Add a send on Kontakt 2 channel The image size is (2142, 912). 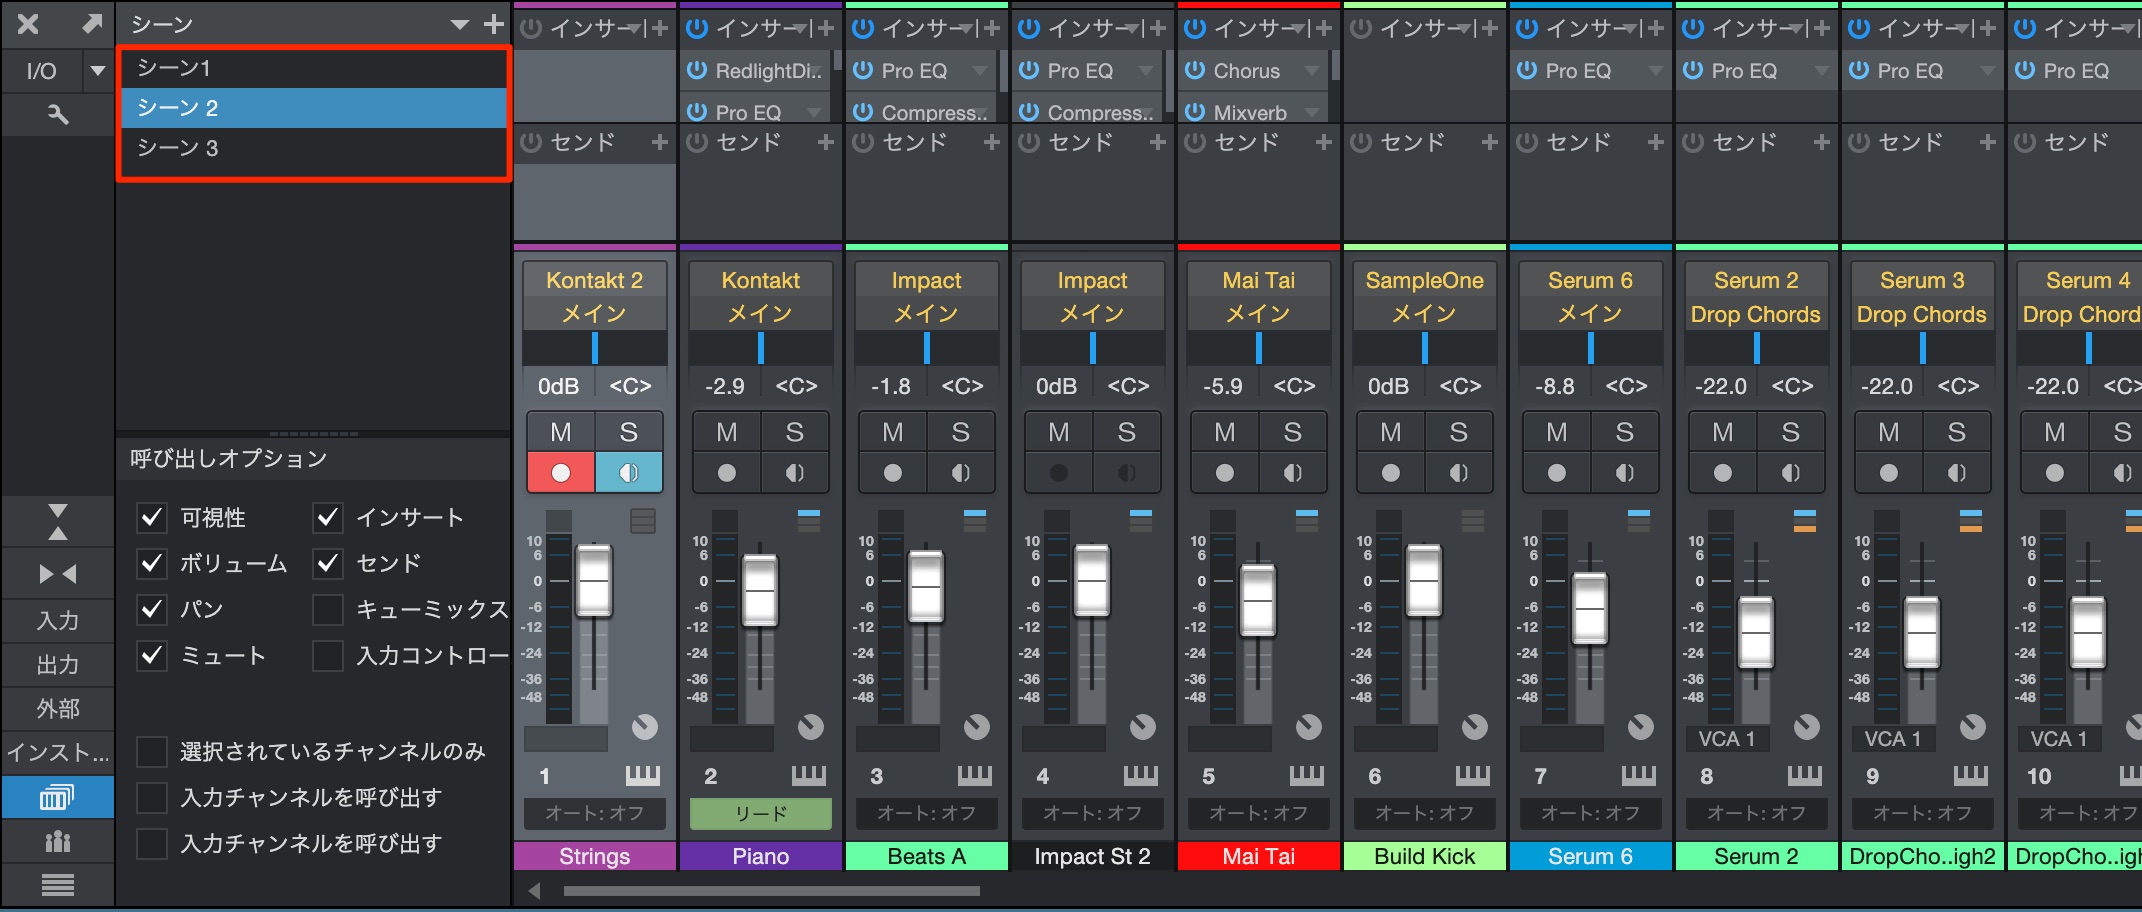[x=659, y=143]
